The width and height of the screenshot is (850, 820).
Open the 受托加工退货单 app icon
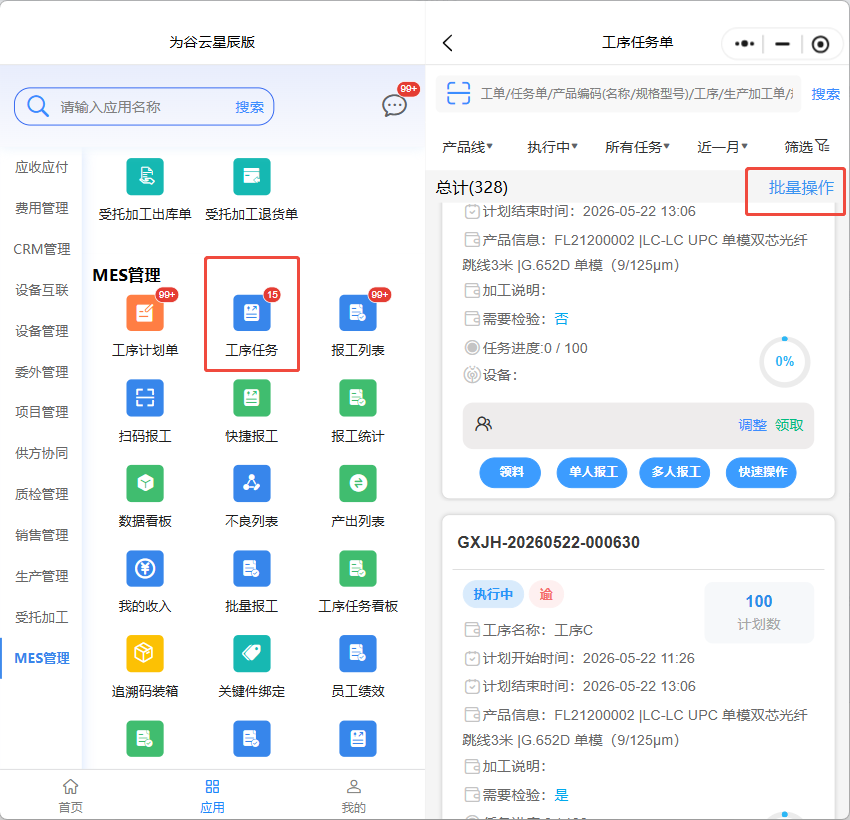pos(252,177)
